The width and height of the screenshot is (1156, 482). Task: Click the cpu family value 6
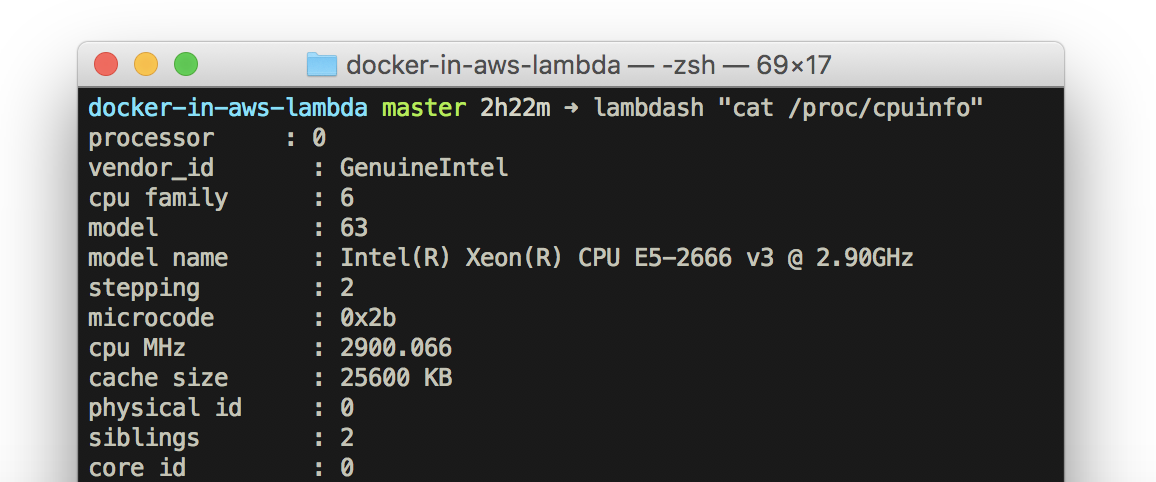(x=347, y=198)
